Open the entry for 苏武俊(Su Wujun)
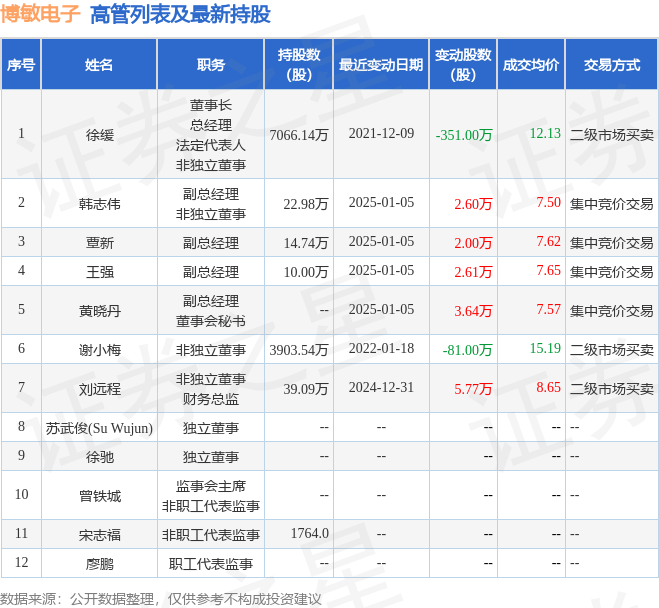The width and height of the screenshot is (659, 608). [99, 427]
